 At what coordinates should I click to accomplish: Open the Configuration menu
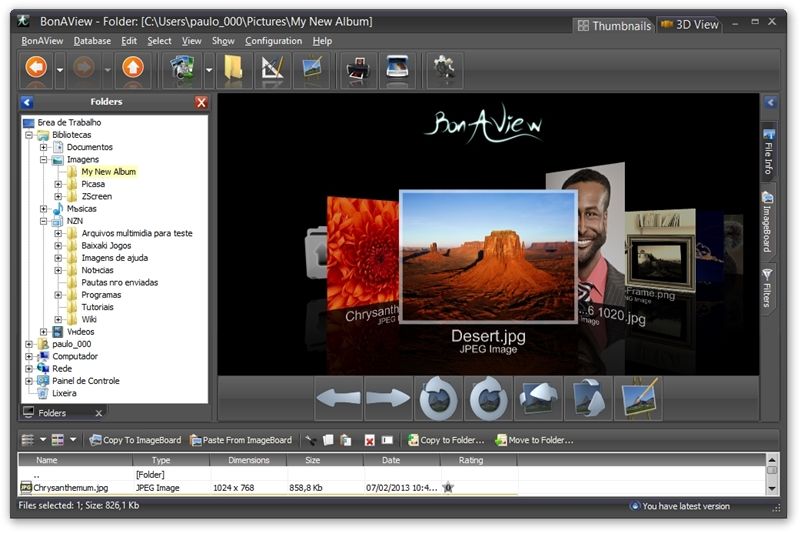click(x=273, y=41)
